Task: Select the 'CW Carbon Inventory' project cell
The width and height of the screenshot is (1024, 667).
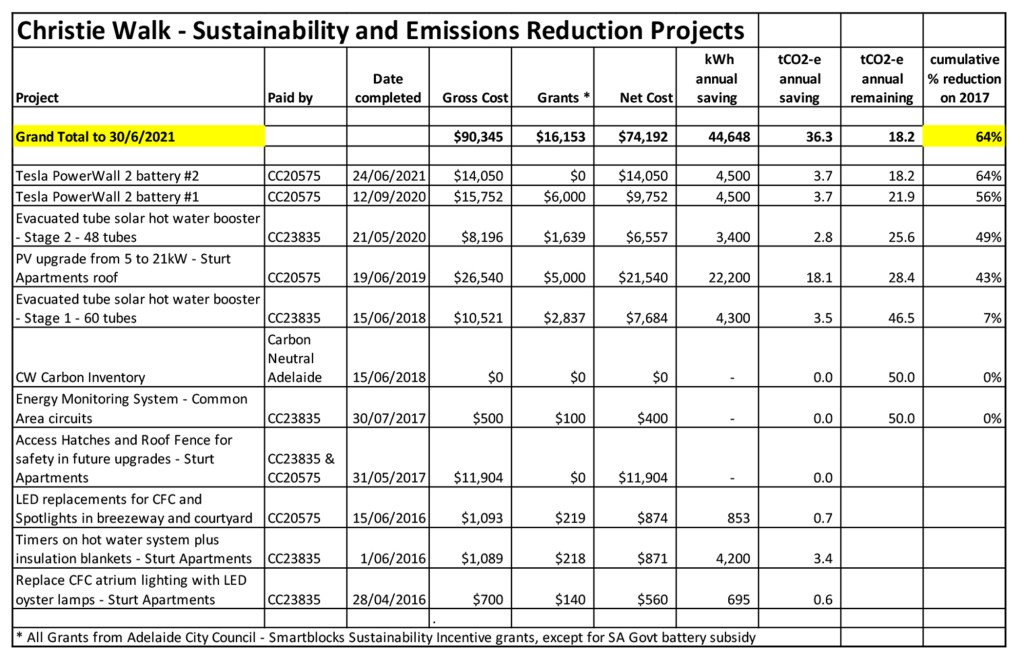Action: pos(137,376)
